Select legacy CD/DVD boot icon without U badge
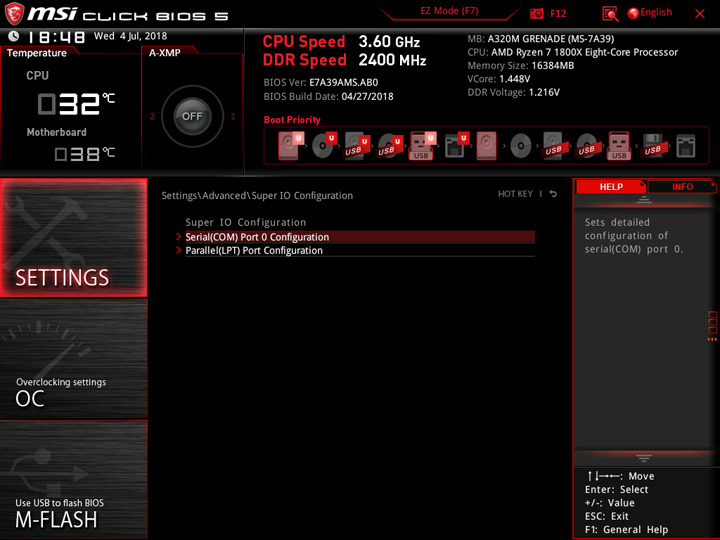The height and width of the screenshot is (540, 720). click(521, 146)
